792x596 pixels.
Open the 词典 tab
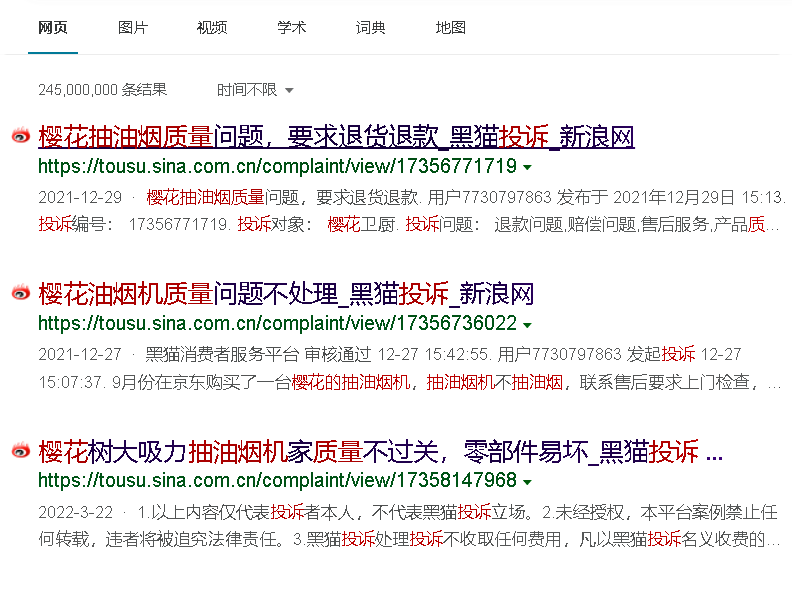click(370, 28)
